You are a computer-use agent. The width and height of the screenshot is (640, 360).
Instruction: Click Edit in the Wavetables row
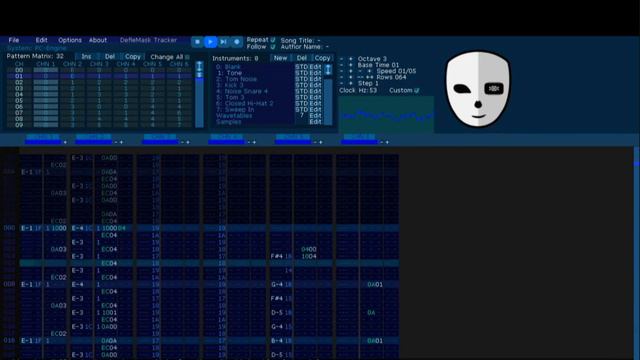pyautogui.click(x=315, y=116)
